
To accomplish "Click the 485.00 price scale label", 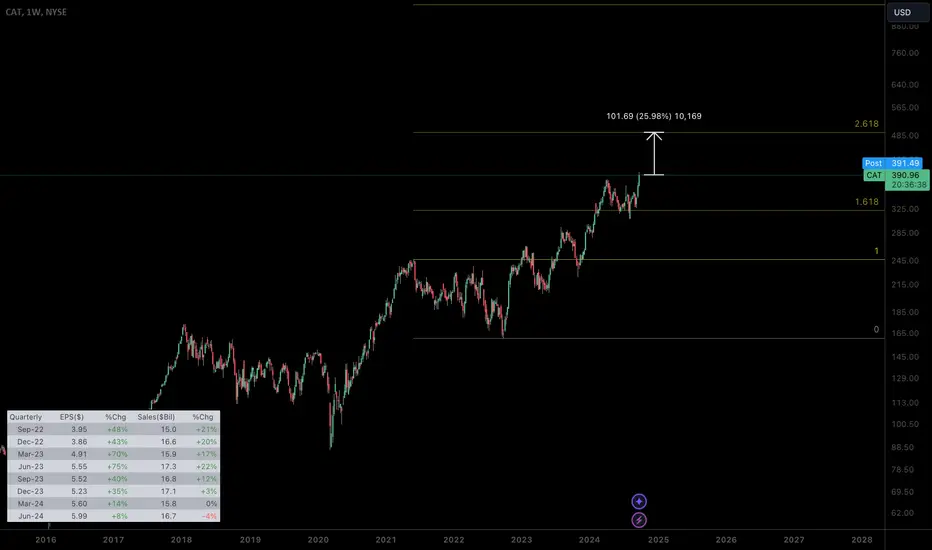I will (905, 136).
